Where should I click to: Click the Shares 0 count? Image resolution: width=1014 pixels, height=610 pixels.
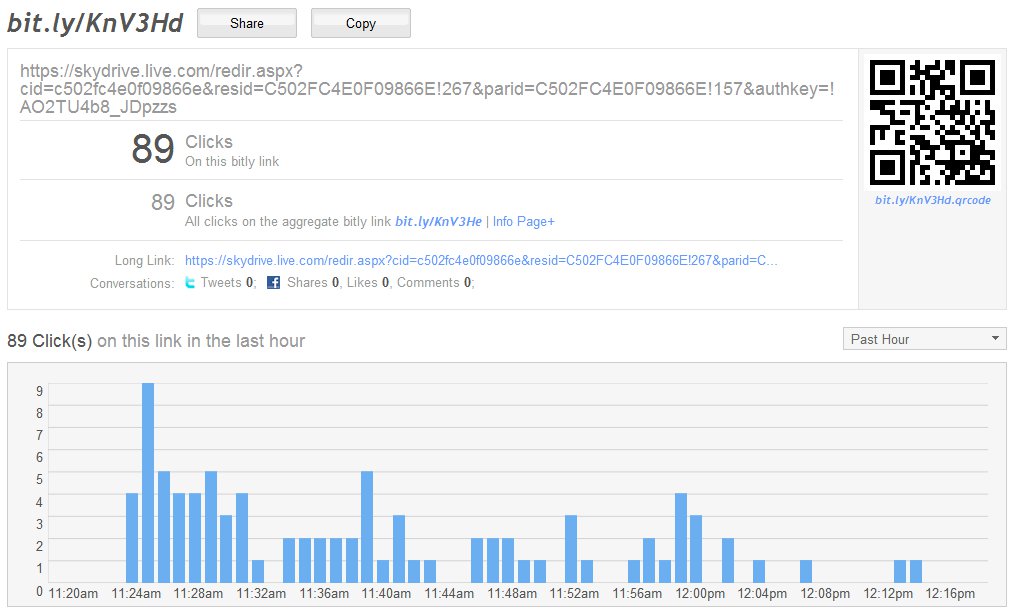[x=313, y=282]
